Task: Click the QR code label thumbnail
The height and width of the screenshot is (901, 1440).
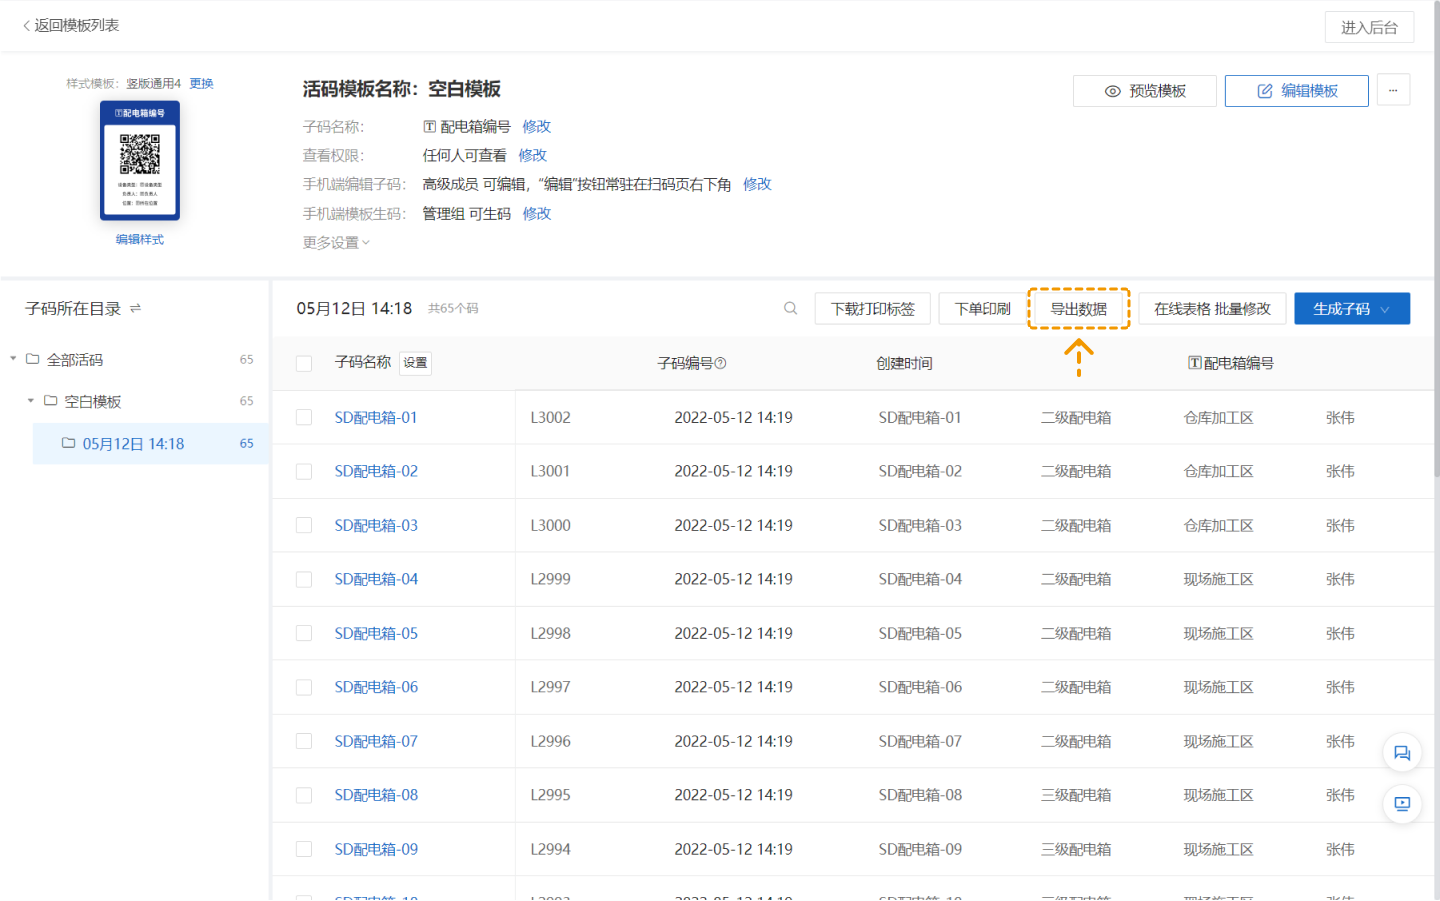Action: [x=140, y=160]
